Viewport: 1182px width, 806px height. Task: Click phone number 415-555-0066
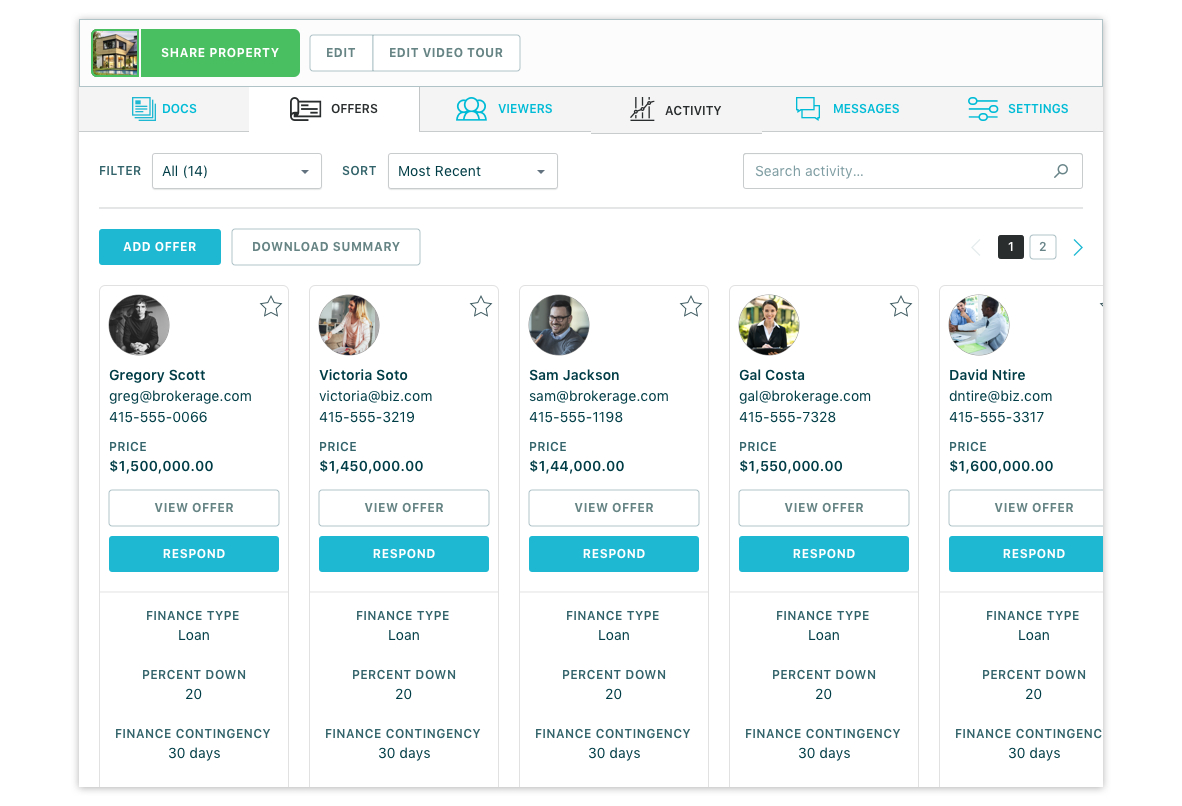pyautogui.click(x=158, y=418)
